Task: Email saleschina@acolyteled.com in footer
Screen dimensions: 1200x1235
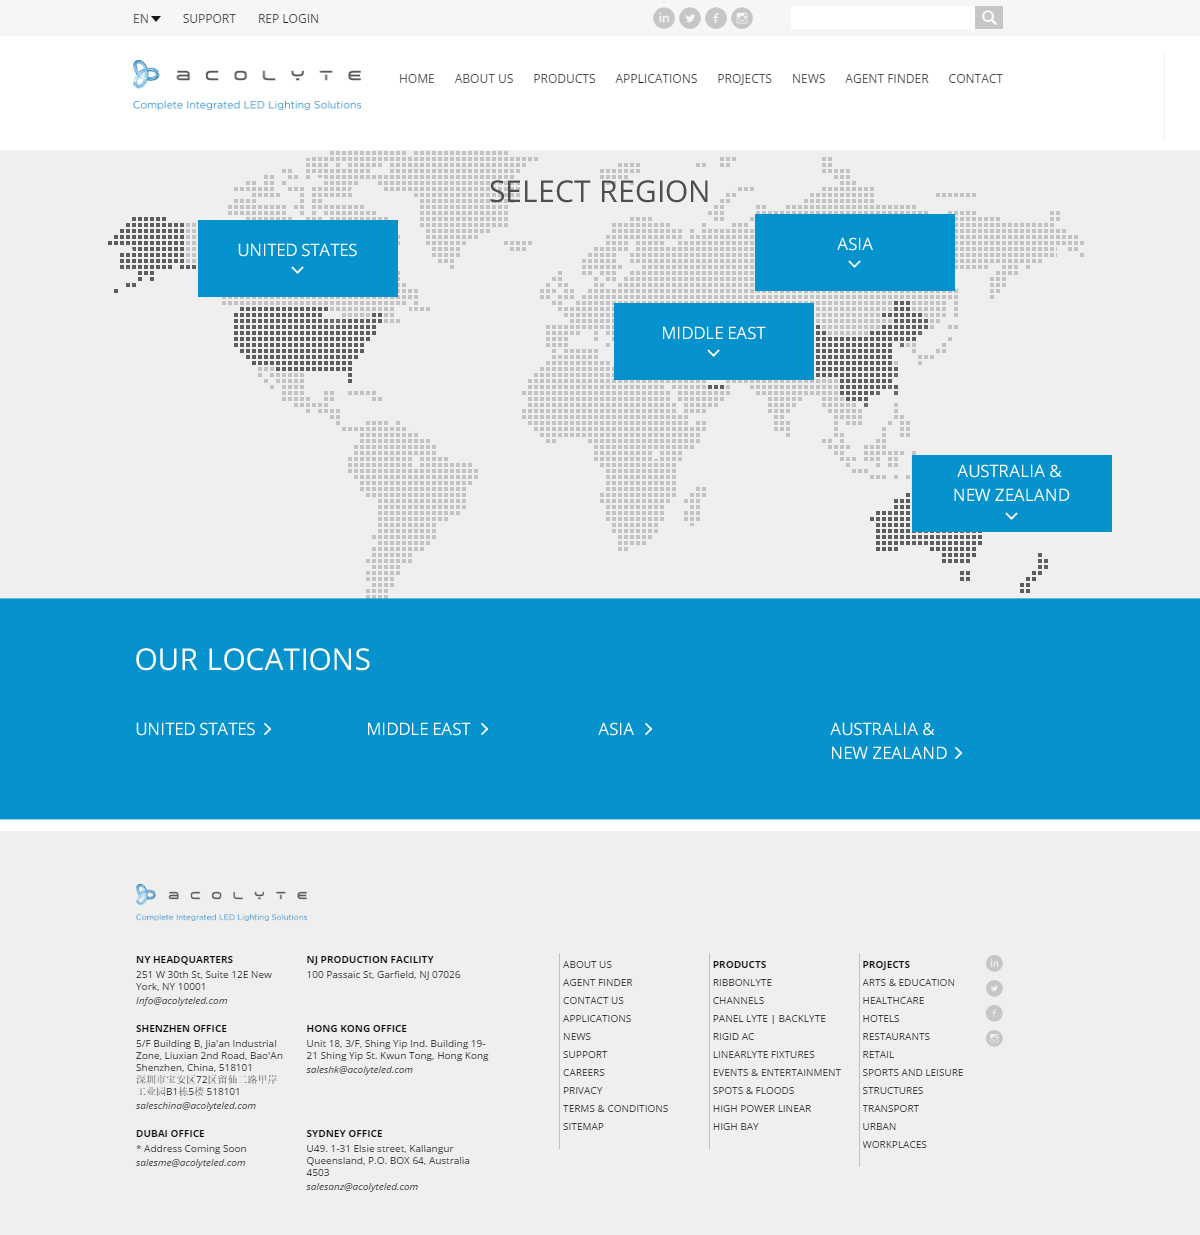Action: click(x=196, y=1106)
